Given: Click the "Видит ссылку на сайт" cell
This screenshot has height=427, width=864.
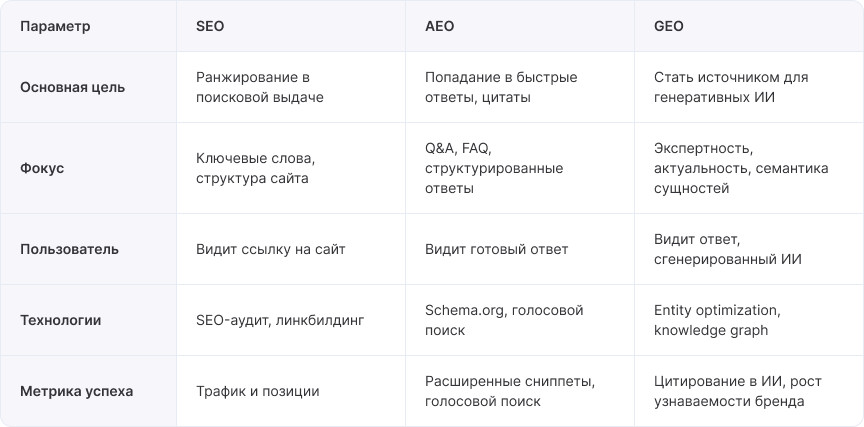Looking at the screenshot, I should [x=271, y=249].
